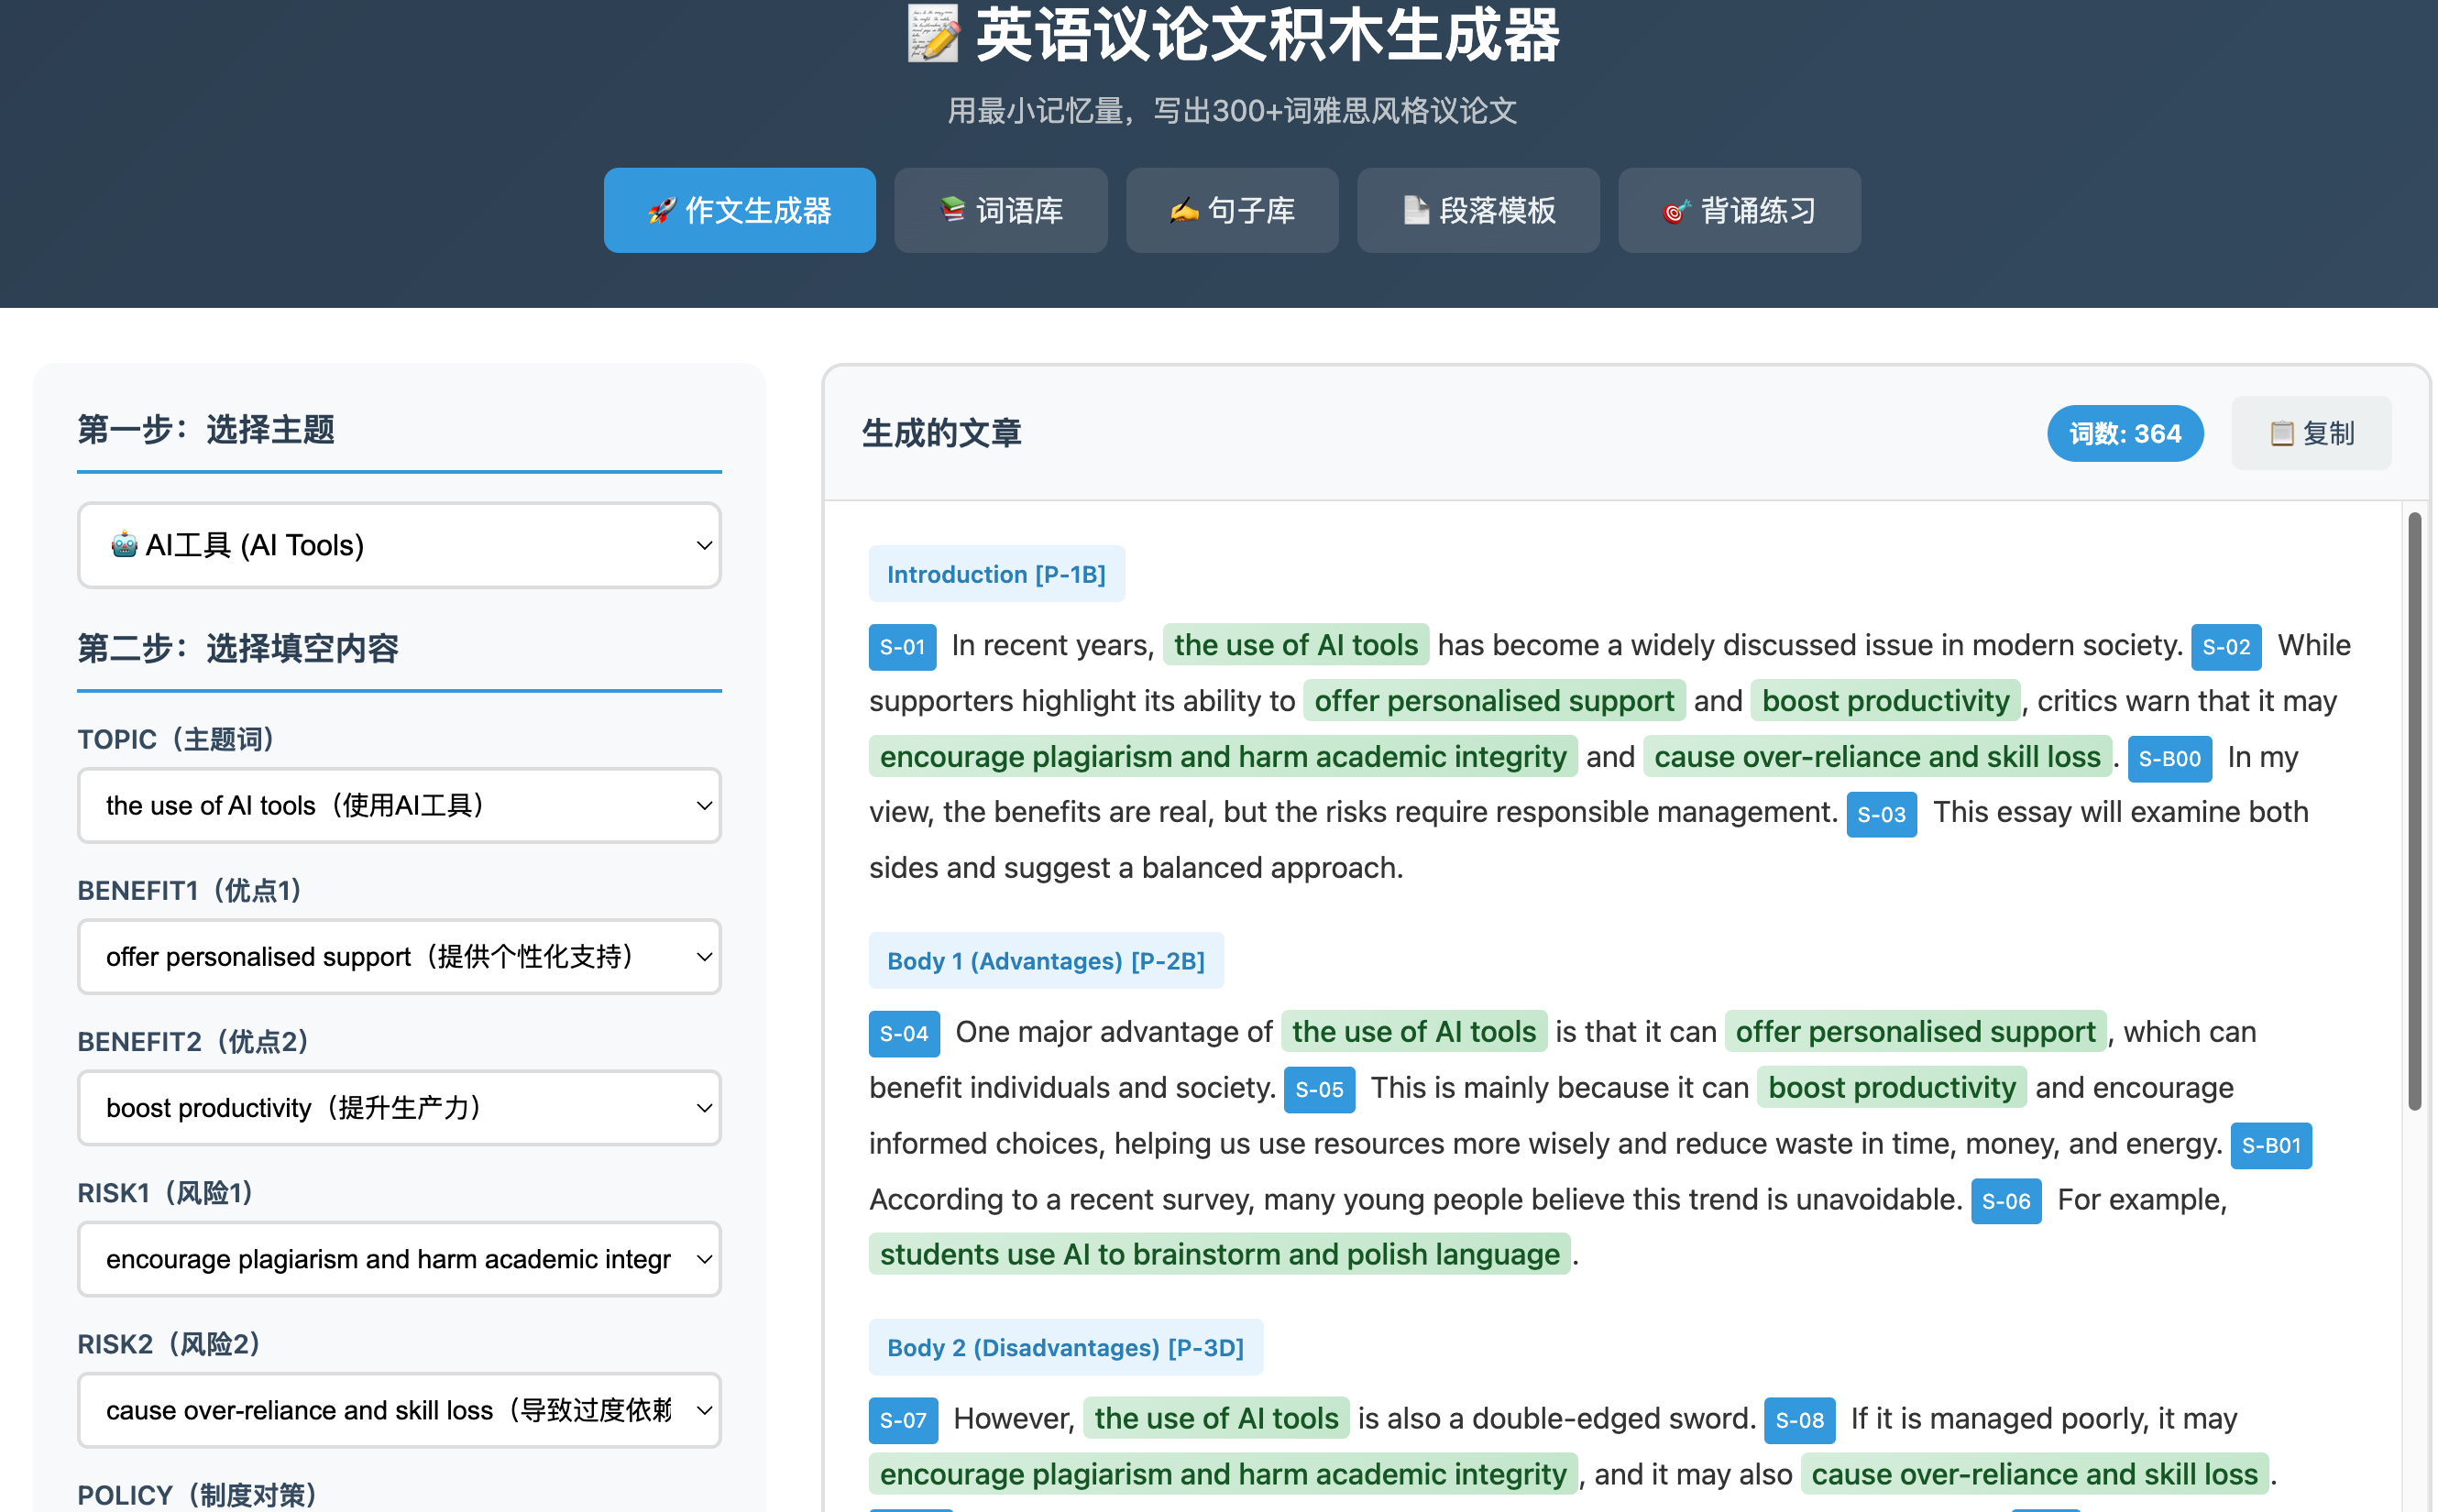This screenshot has height=1512, width=2438.
Task: Click the S-01 sentence tag badge
Action: (902, 647)
